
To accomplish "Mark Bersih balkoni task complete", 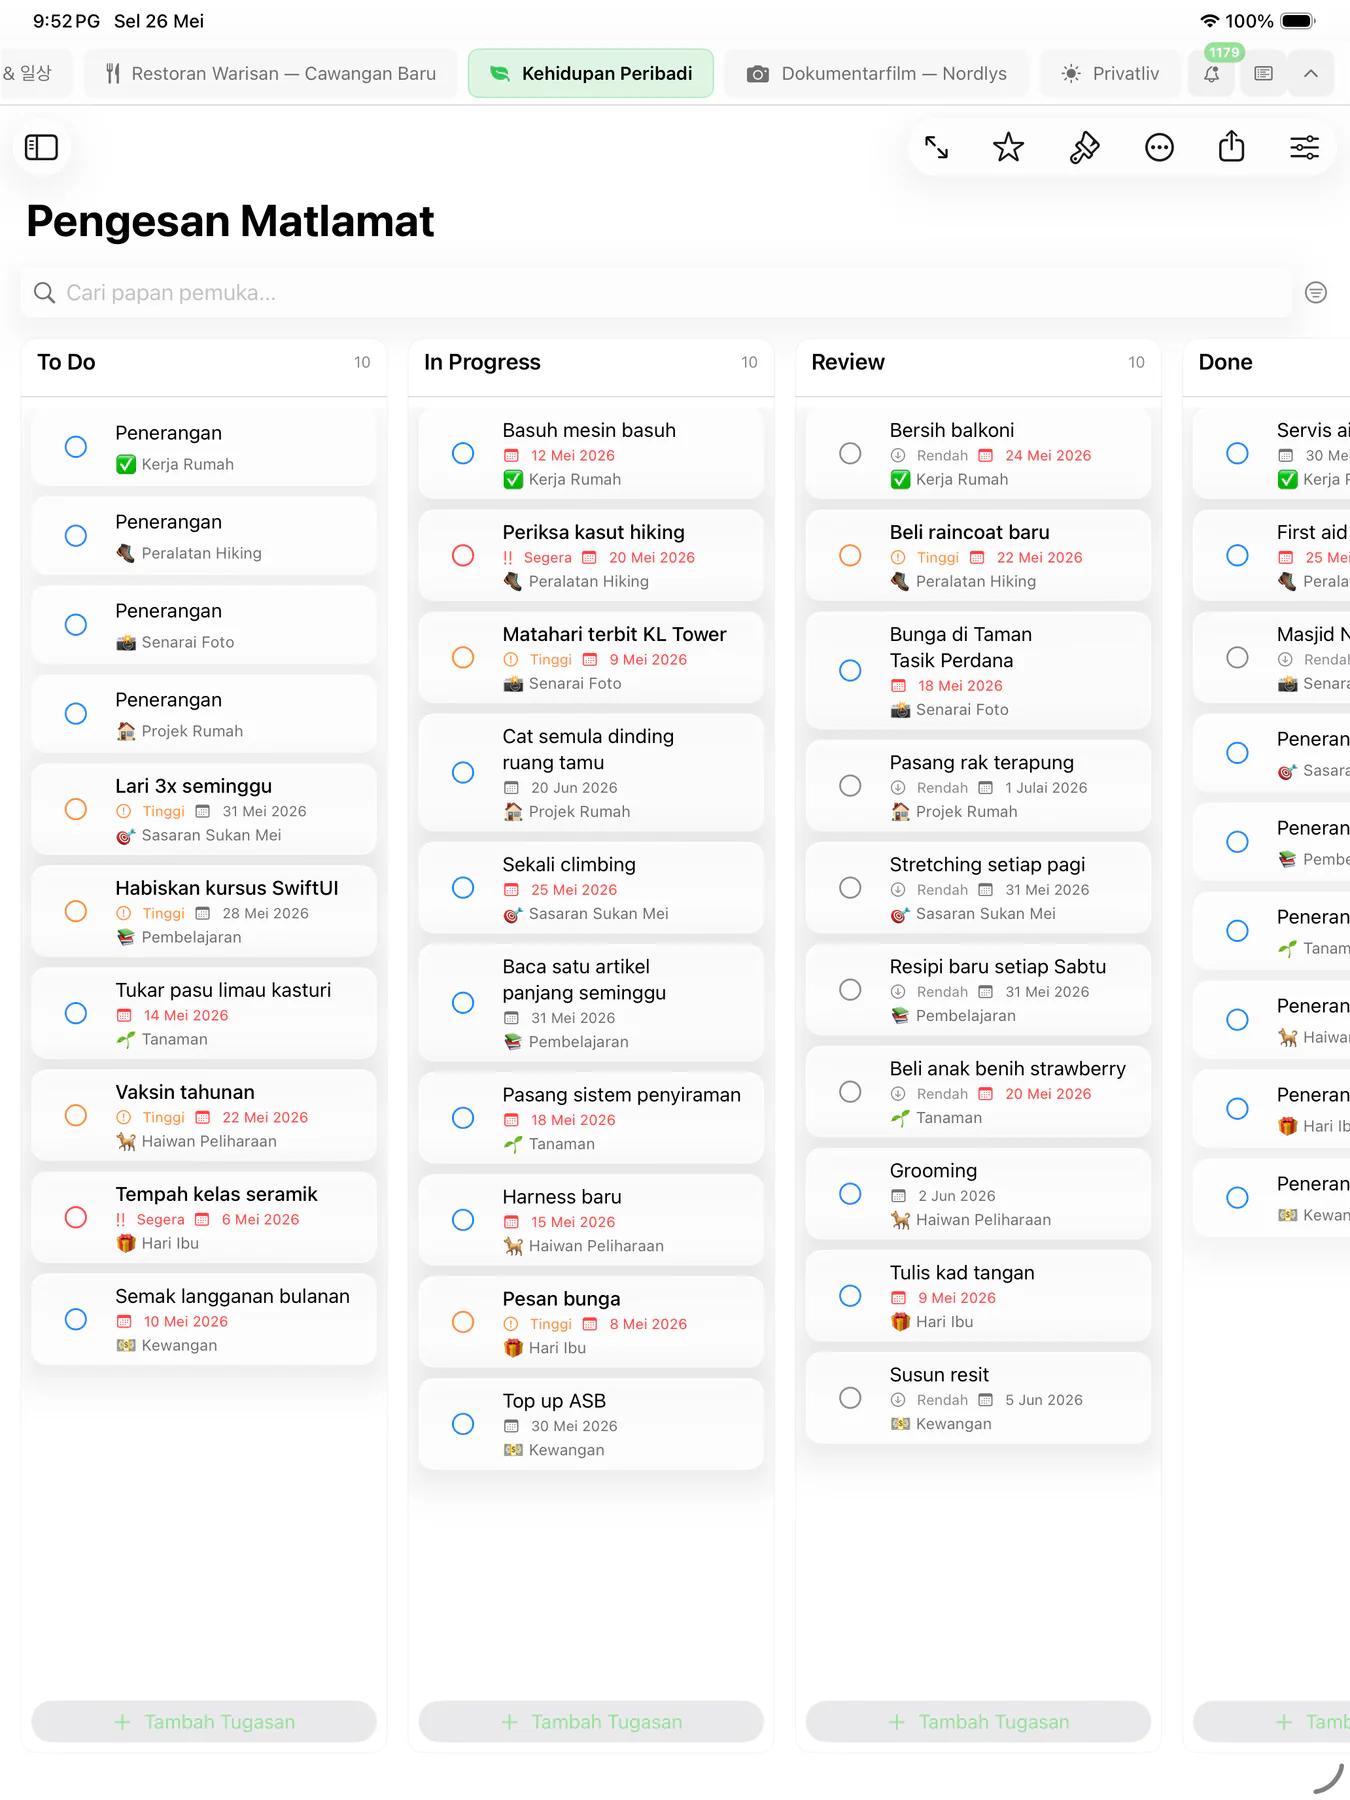I will [x=850, y=453].
